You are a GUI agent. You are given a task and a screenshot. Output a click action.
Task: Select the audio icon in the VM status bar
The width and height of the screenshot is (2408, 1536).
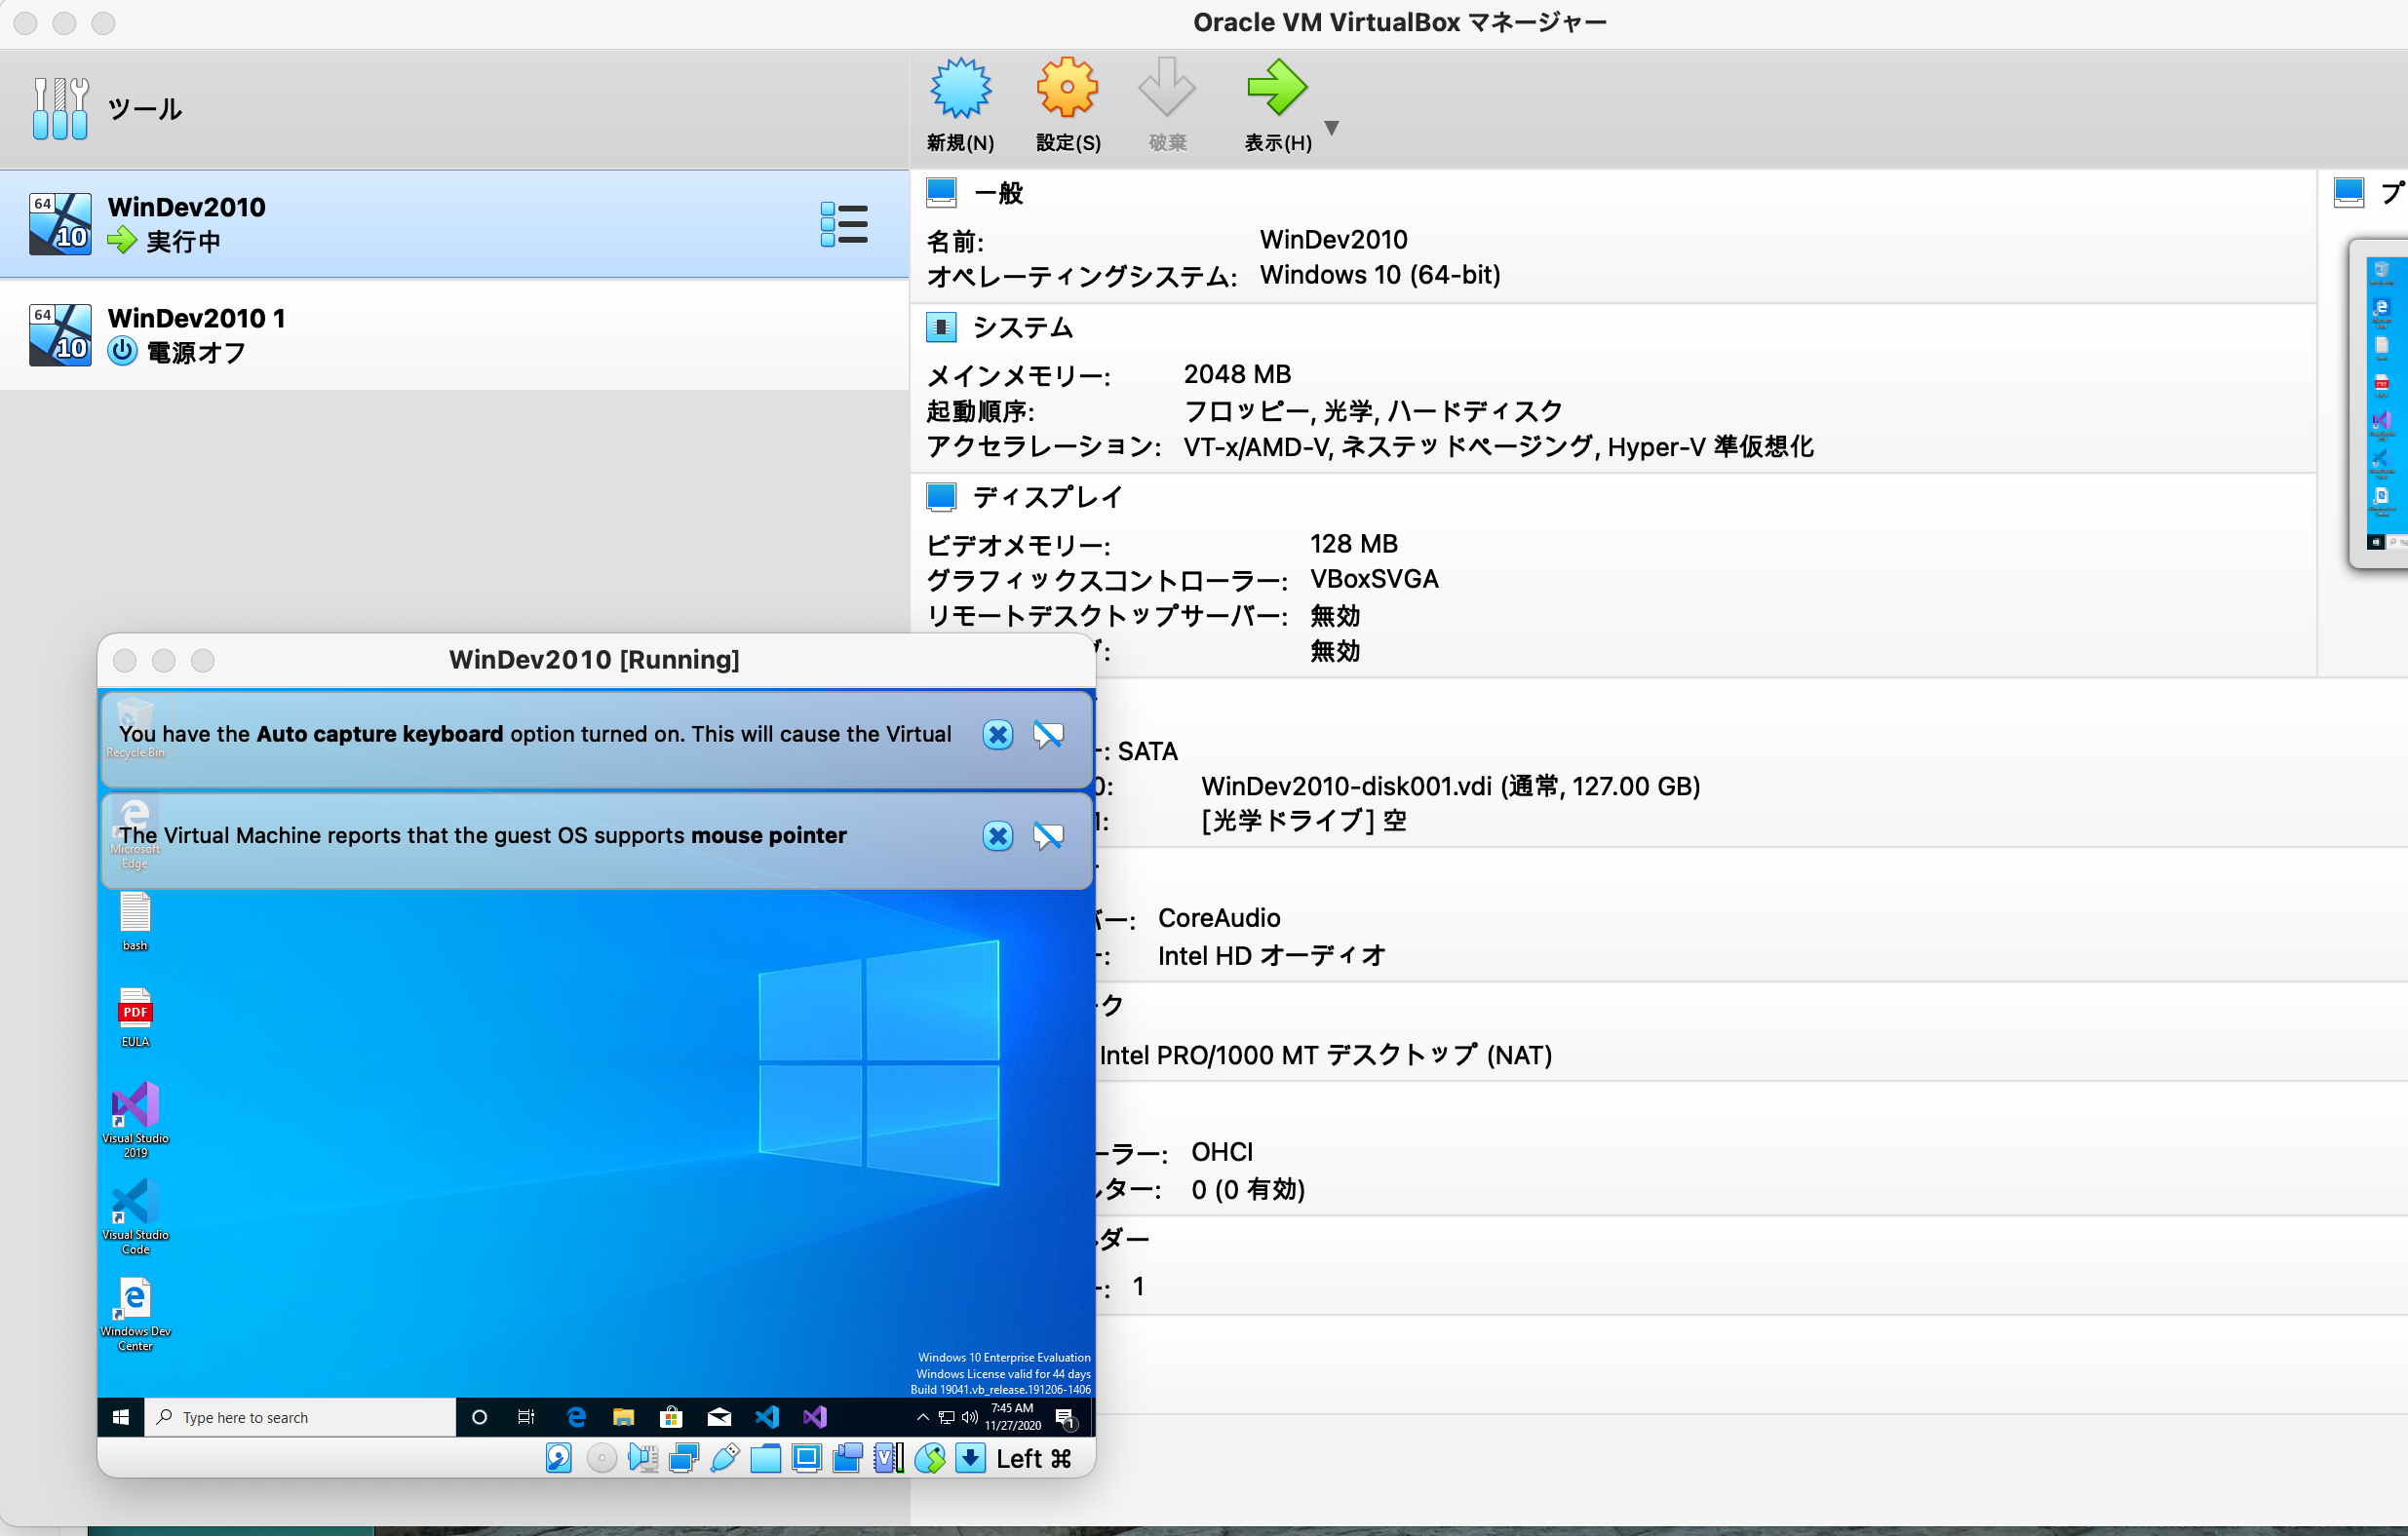point(643,1458)
